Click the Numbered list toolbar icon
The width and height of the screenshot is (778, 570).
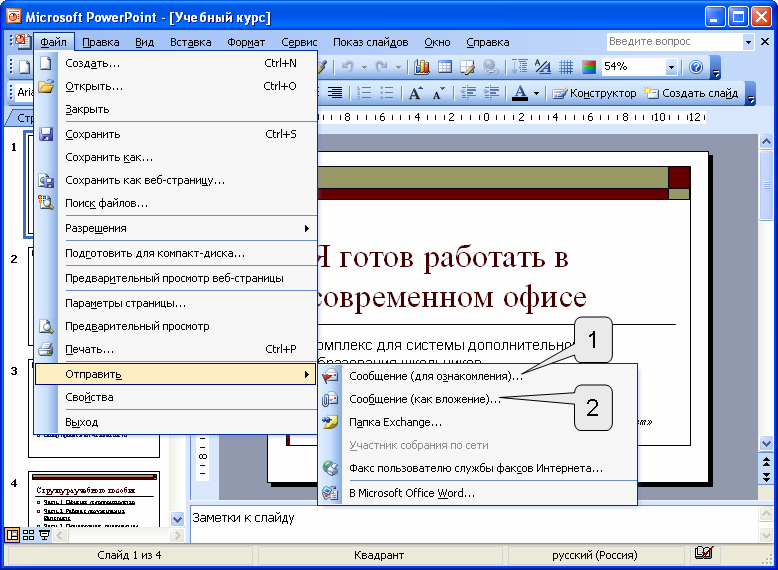click(364, 93)
